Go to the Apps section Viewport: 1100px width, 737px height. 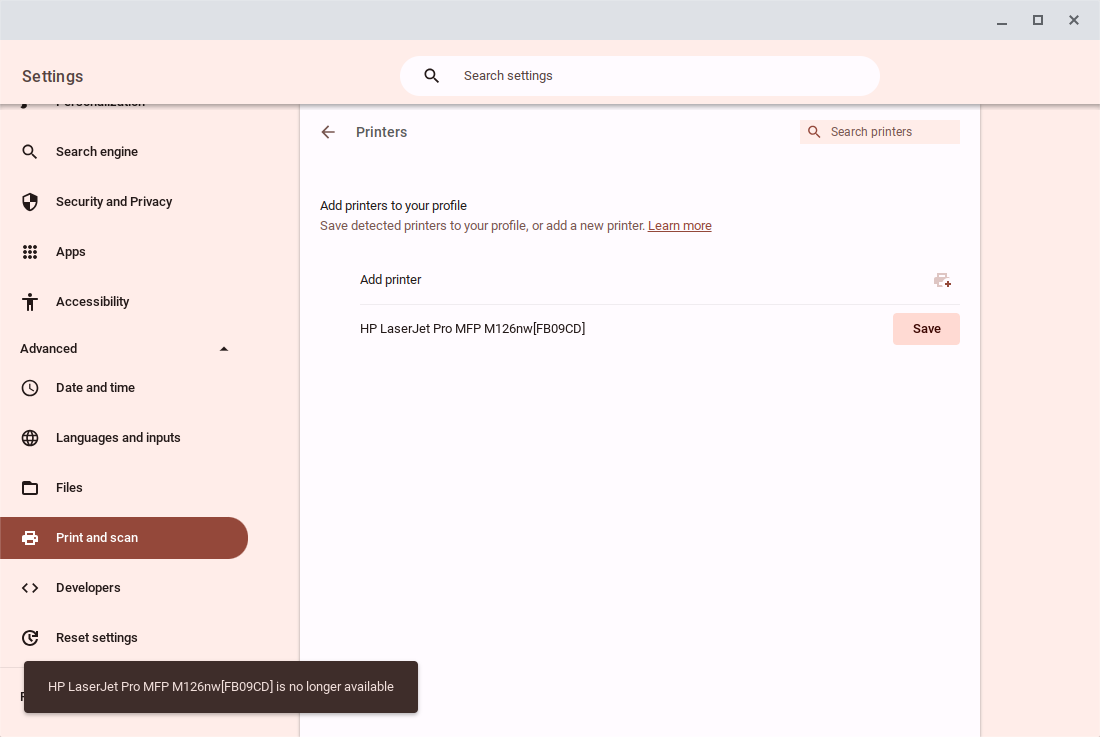pos(124,252)
